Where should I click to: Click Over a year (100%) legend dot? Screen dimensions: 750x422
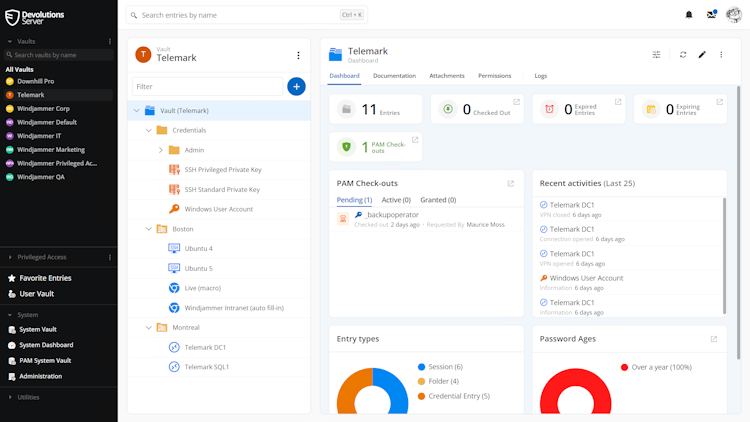tap(624, 367)
